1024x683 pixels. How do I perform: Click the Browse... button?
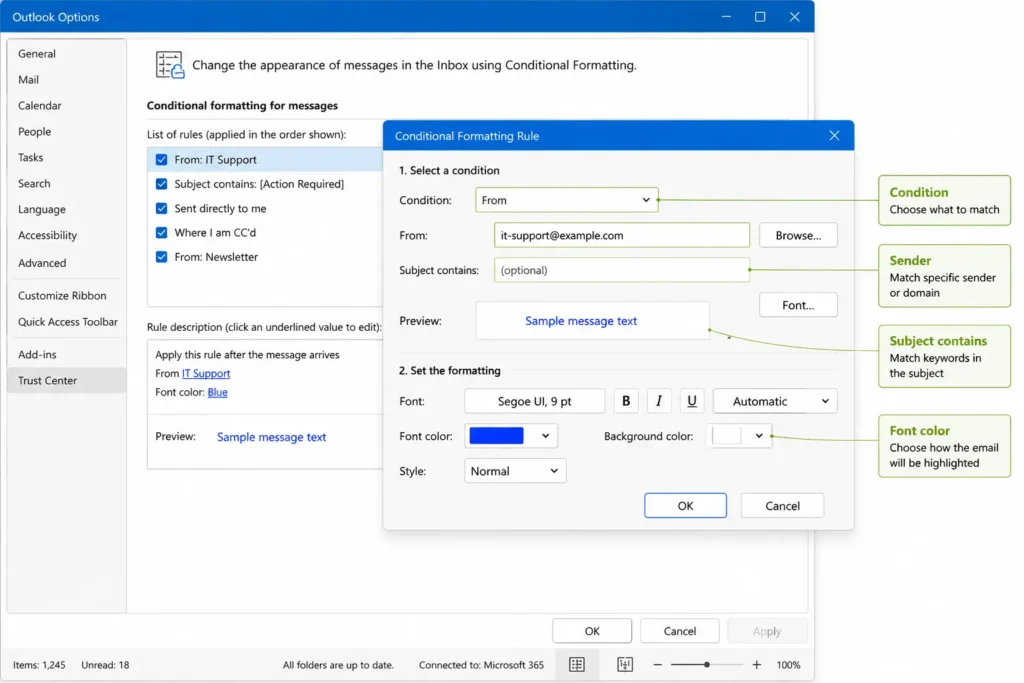tap(798, 235)
